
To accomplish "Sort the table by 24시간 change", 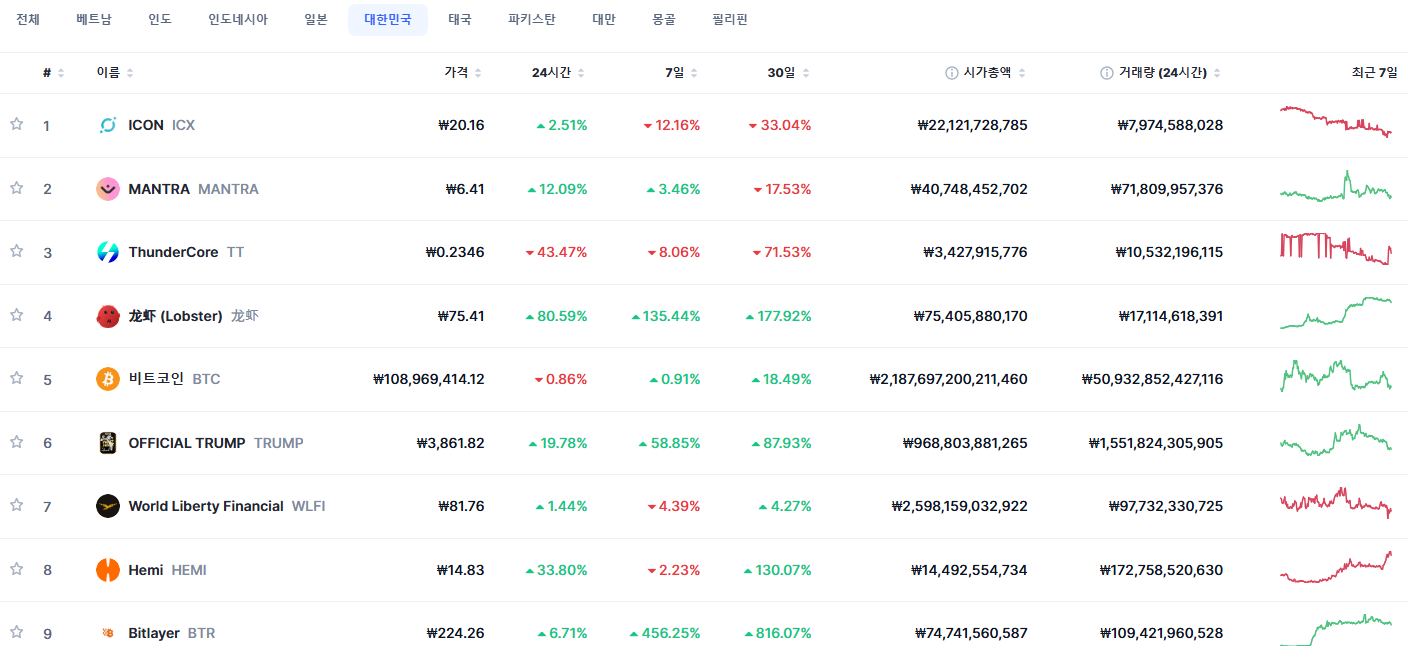I will pyautogui.click(x=558, y=73).
